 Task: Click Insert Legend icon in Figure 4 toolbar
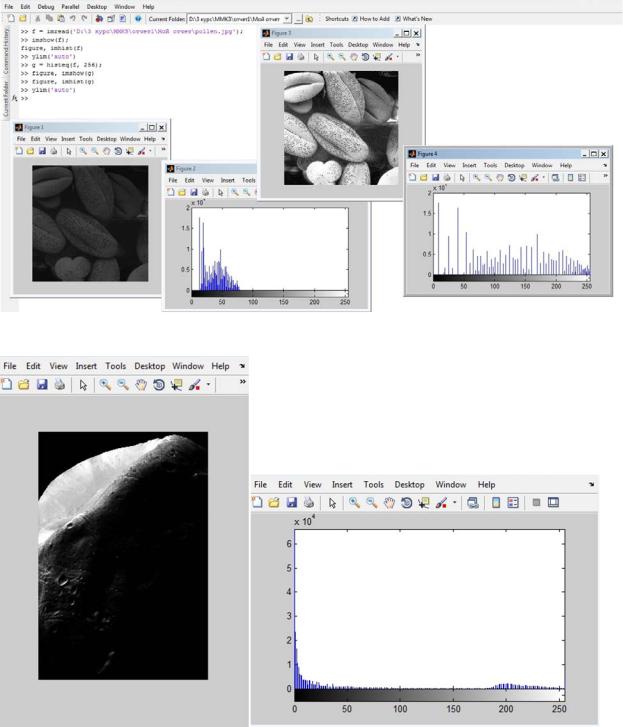(582, 177)
